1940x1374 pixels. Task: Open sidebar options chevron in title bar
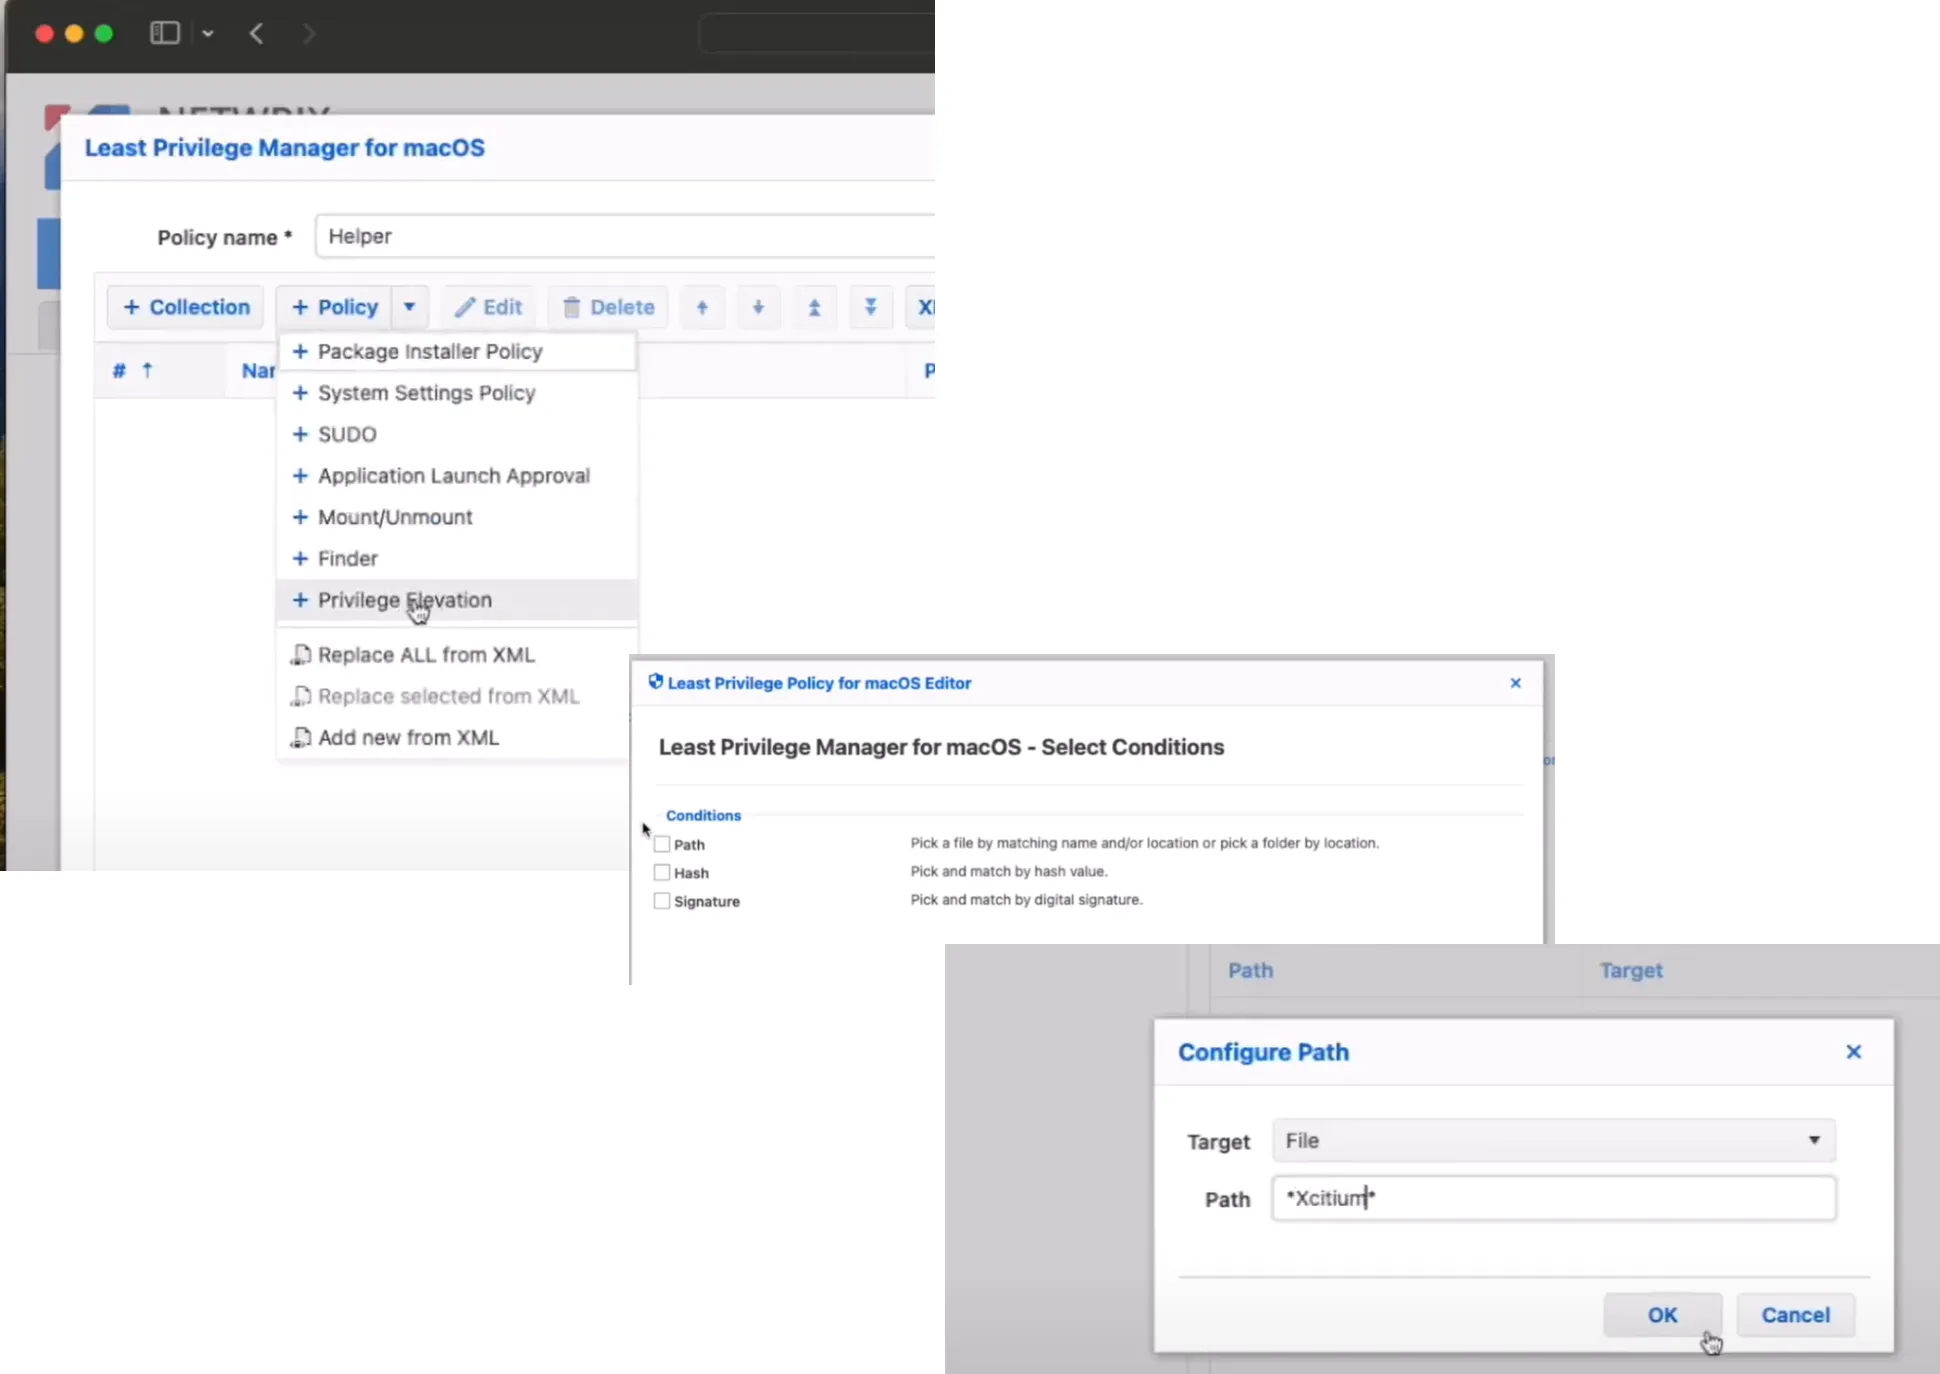208,33
